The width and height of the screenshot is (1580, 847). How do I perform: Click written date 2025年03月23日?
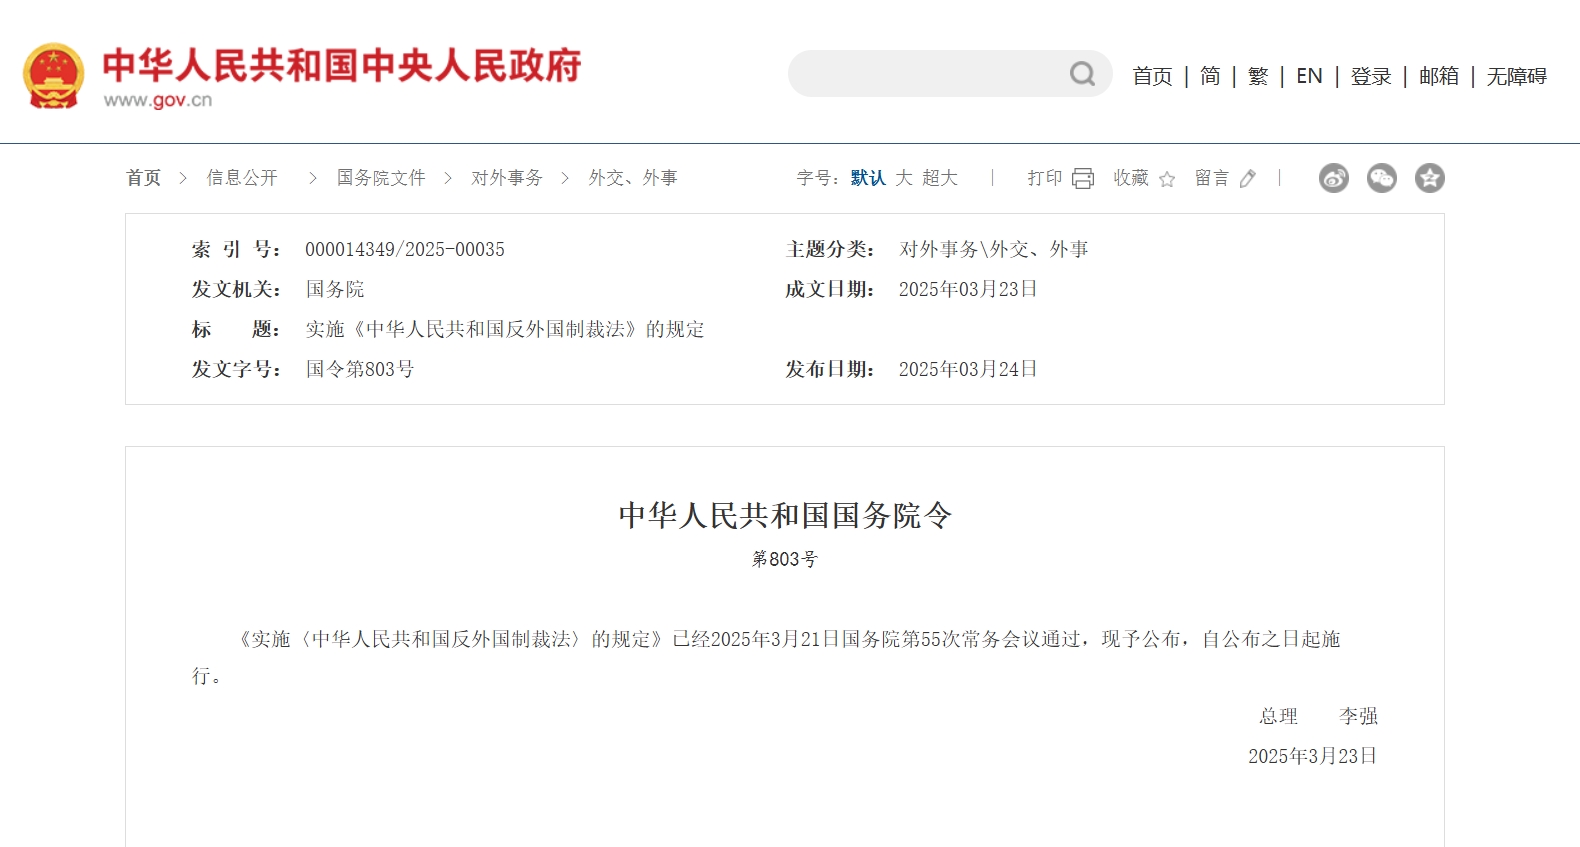pyautogui.click(x=968, y=289)
